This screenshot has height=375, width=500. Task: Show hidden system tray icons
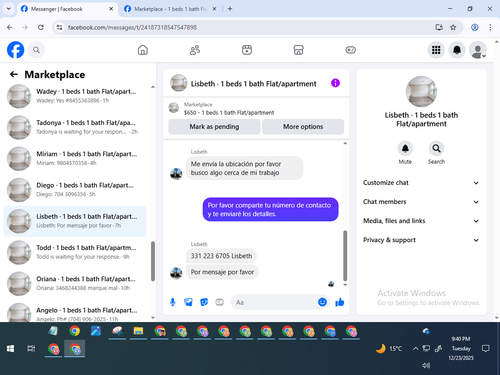tap(415, 349)
